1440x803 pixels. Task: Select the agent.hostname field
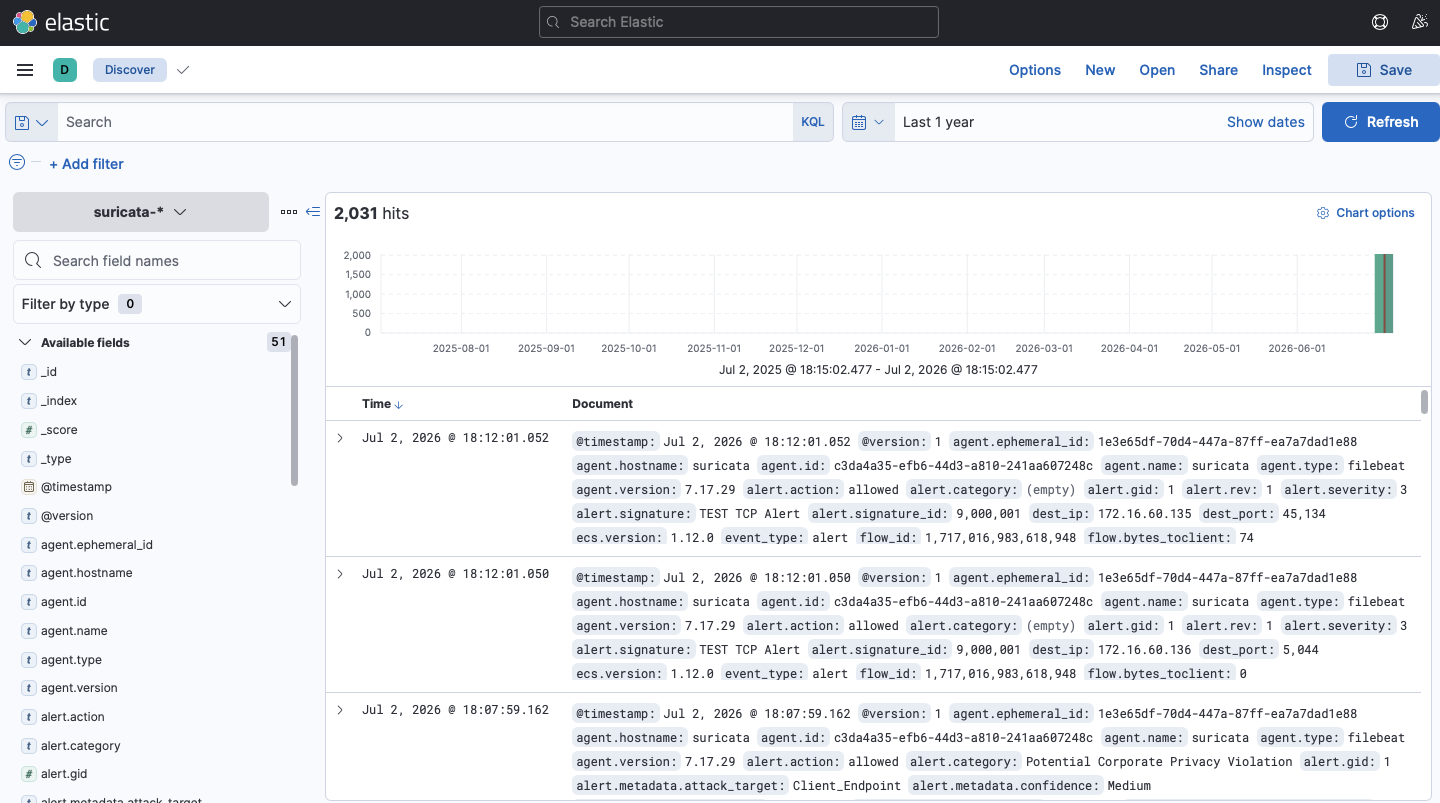tap(87, 573)
